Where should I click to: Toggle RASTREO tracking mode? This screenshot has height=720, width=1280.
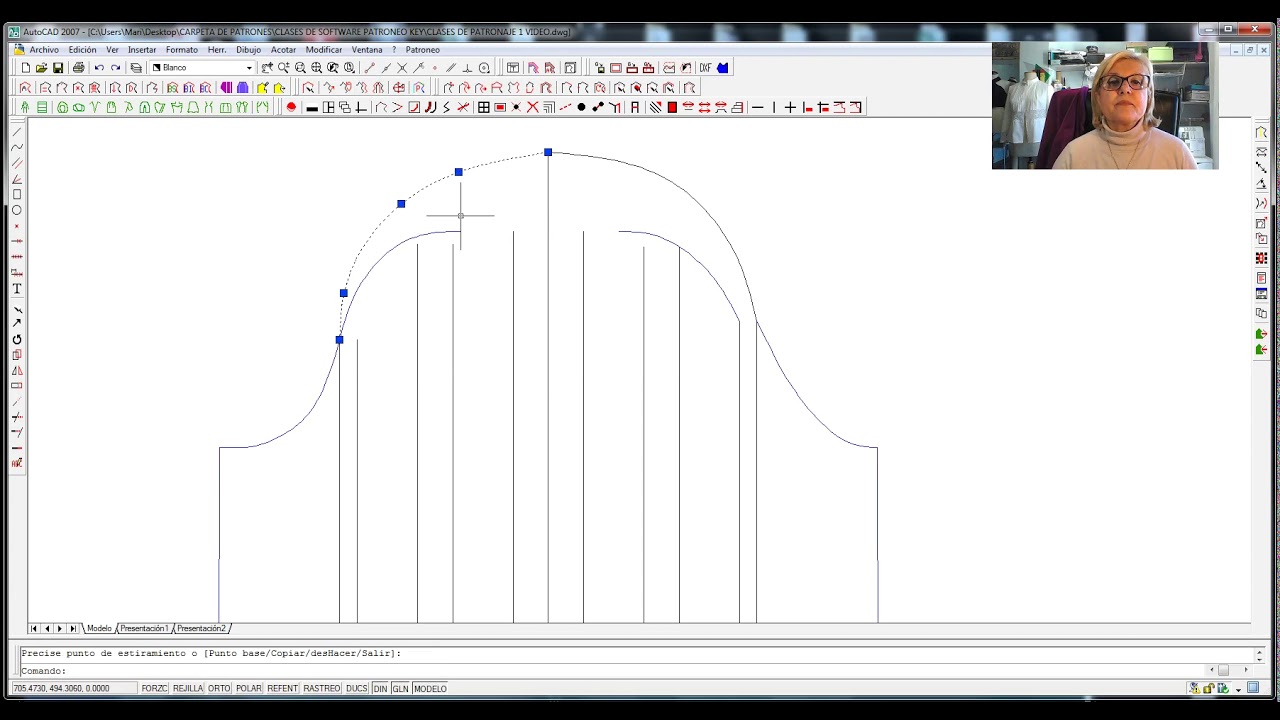[322, 688]
